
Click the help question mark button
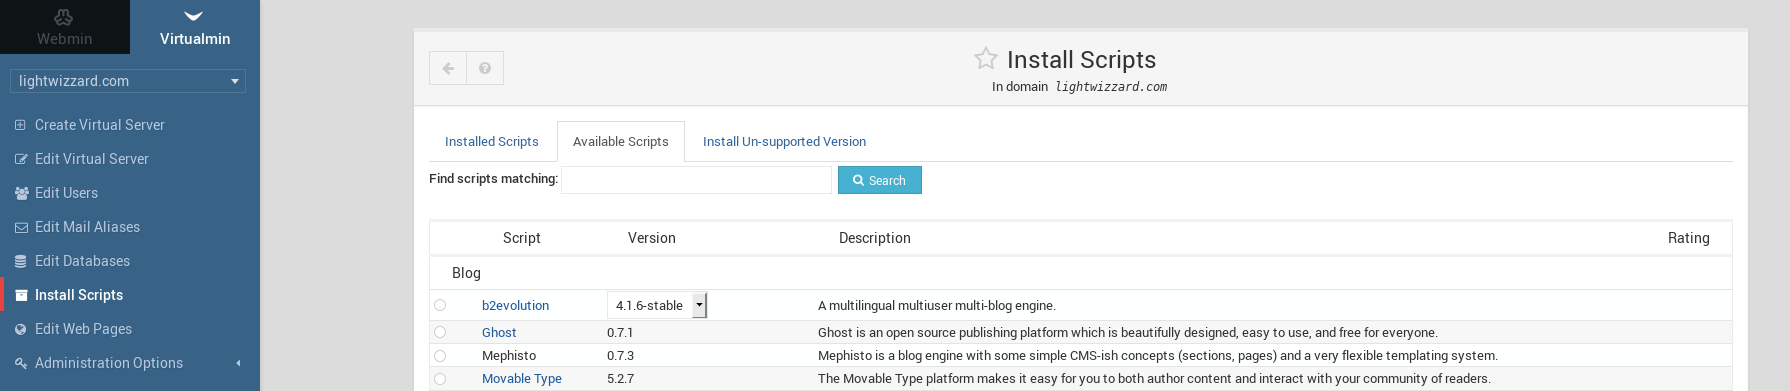coord(485,68)
